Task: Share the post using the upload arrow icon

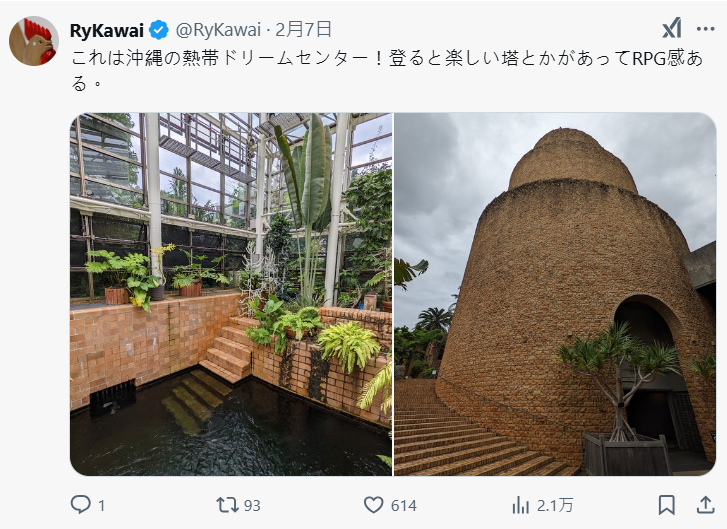Action: [x=705, y=505]
